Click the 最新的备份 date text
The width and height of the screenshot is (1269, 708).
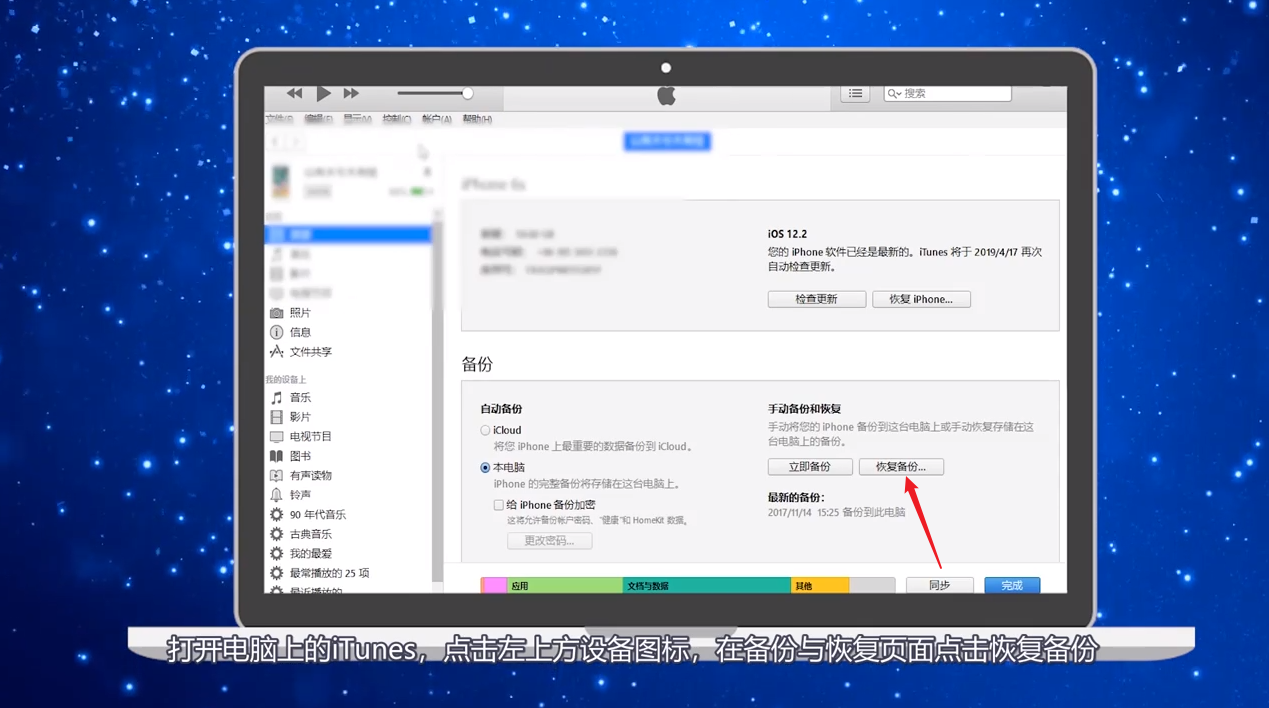coord(836,512)
